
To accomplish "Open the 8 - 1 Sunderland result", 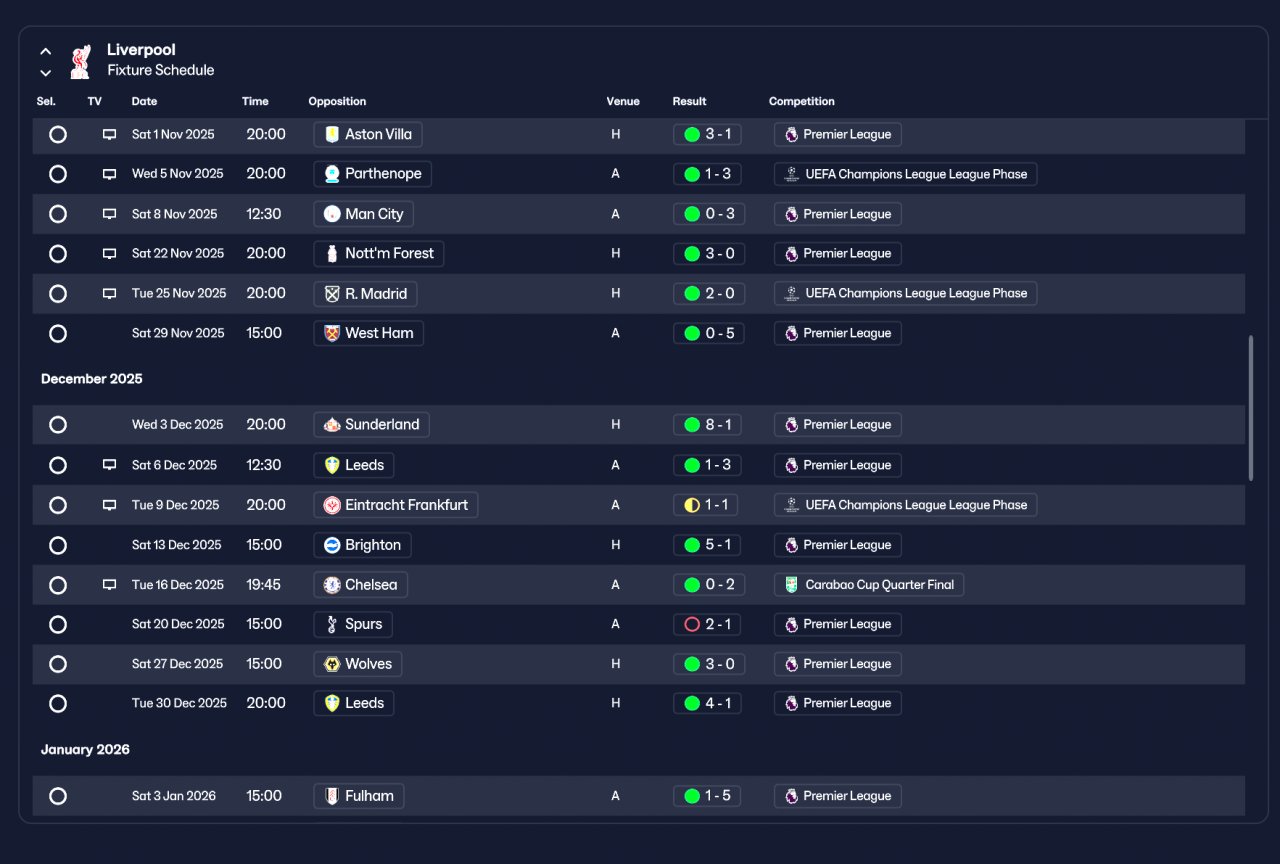I will [x=707, y=425].
